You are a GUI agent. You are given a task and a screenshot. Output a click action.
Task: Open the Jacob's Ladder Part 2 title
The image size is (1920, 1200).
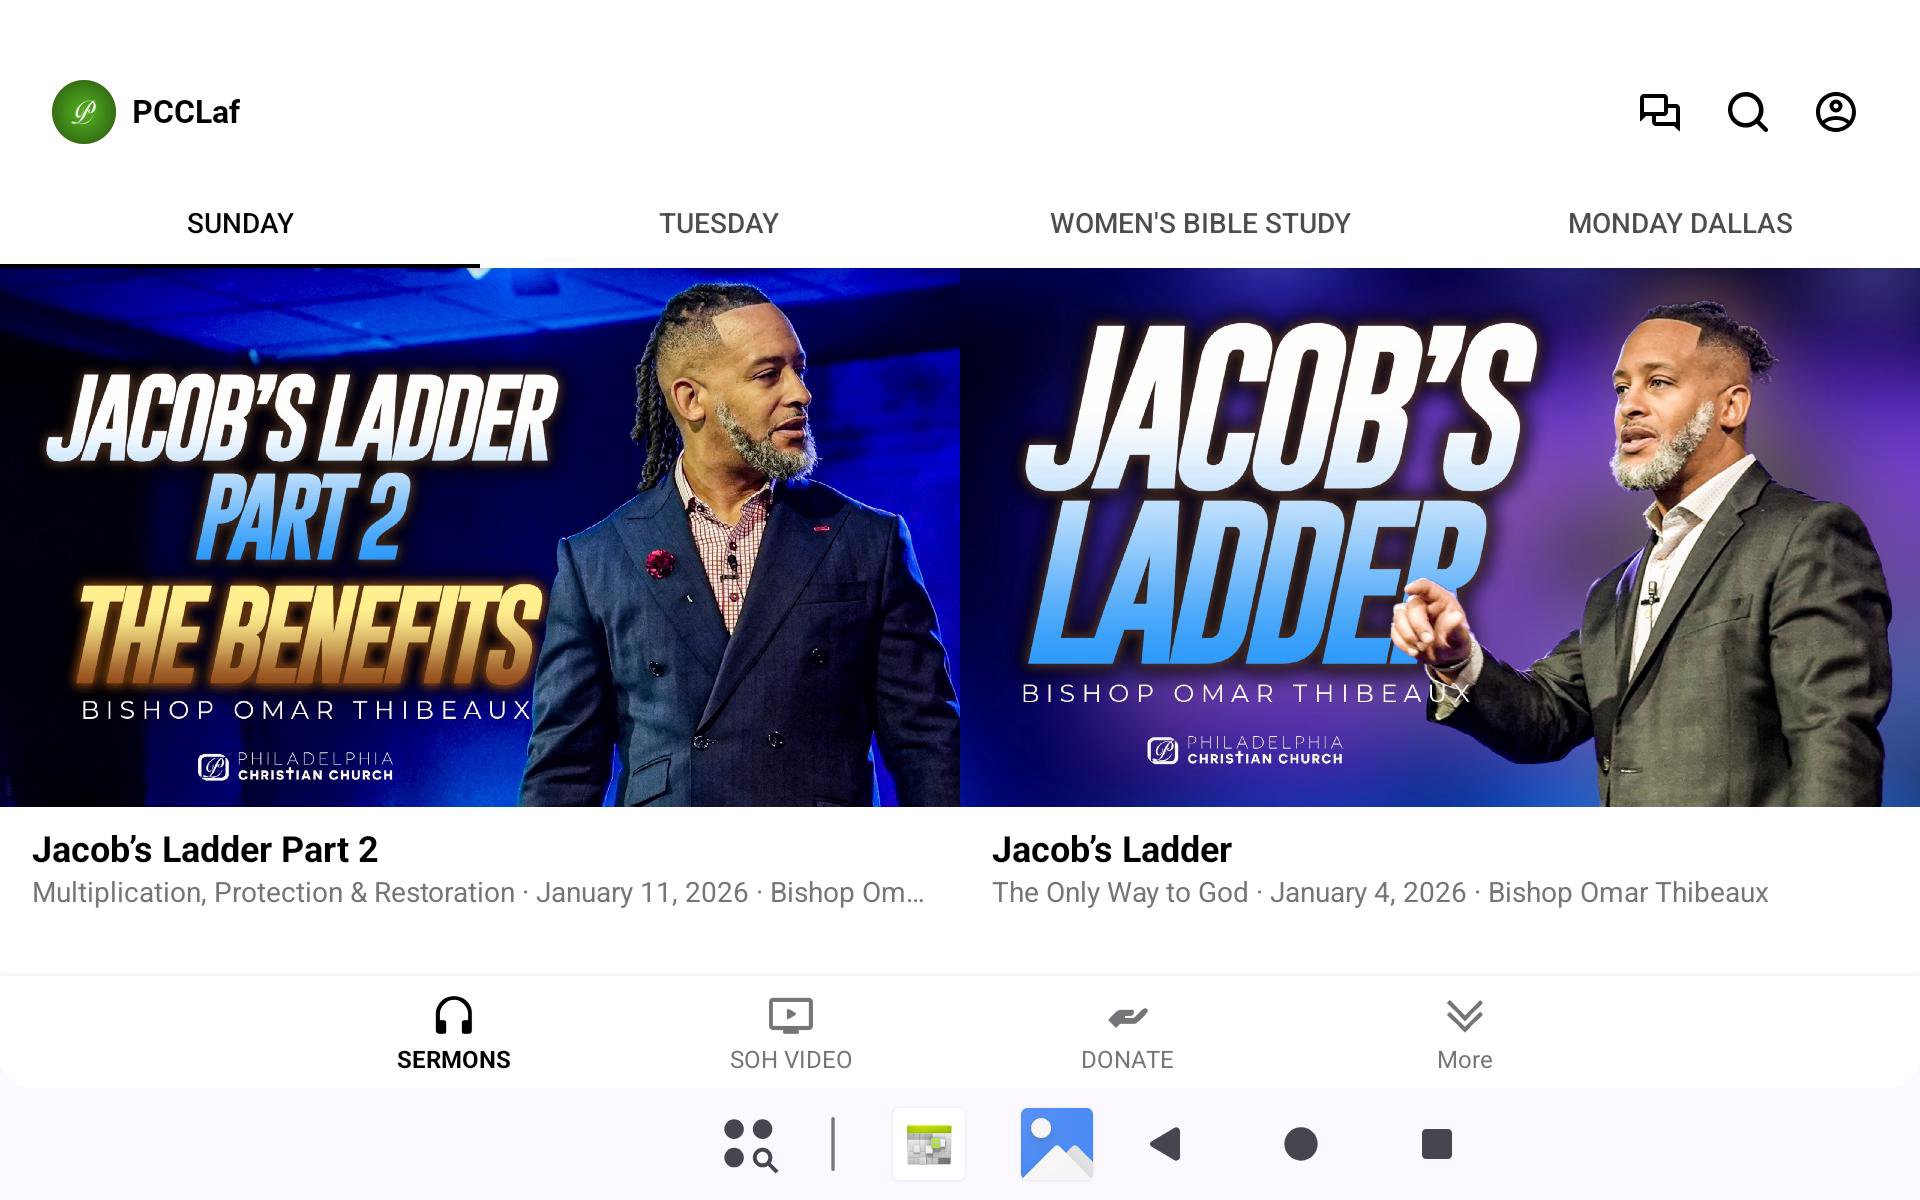click(x=205, y=850)
